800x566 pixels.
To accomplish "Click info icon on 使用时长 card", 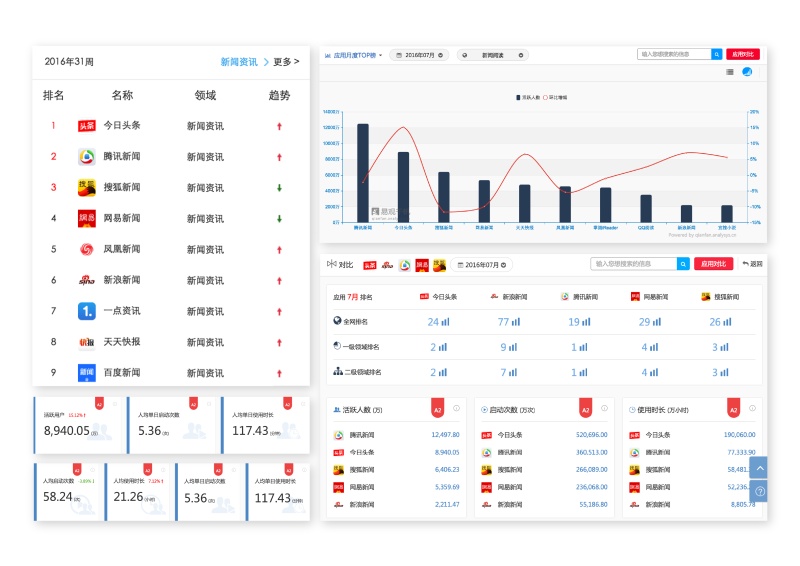I will tap(752, 408).
